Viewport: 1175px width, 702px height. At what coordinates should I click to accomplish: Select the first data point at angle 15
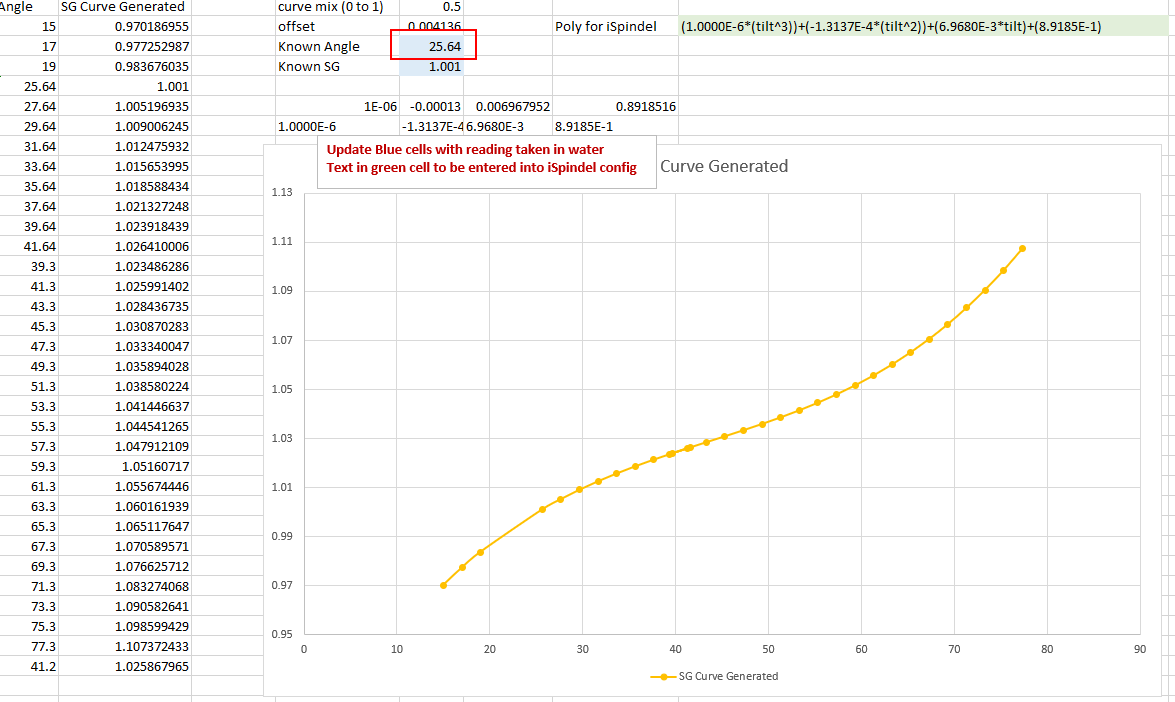click(443, 585)
